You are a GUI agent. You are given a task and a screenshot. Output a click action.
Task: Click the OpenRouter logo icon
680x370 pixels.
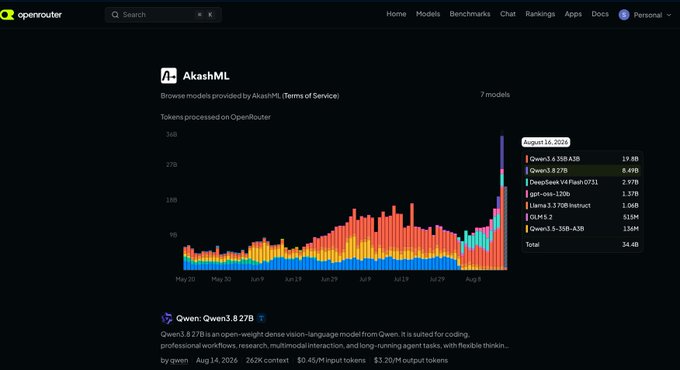pyautogui.click(x=7, y=15)
